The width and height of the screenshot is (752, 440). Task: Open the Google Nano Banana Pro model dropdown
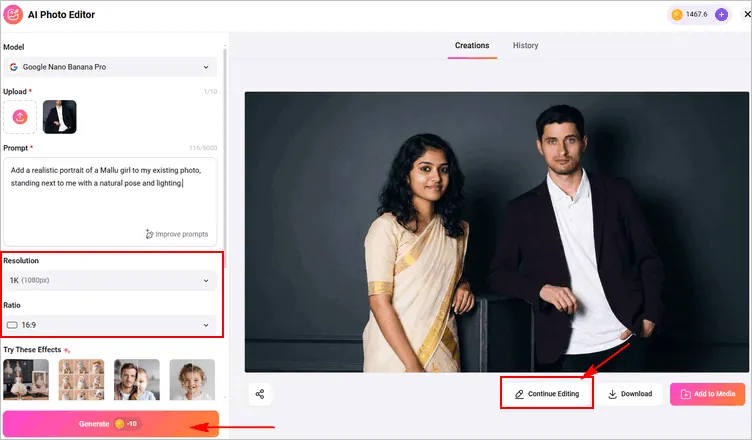point(110,67)
